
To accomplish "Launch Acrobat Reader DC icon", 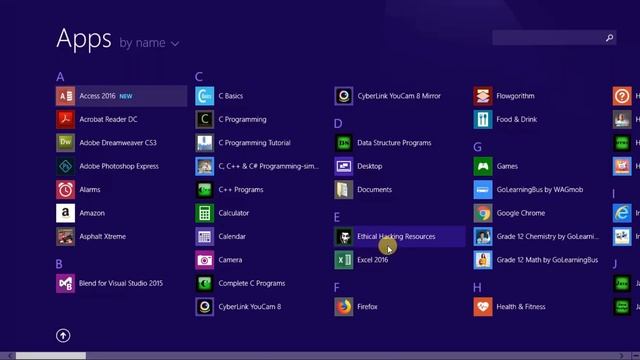I will tap(65, 119).
